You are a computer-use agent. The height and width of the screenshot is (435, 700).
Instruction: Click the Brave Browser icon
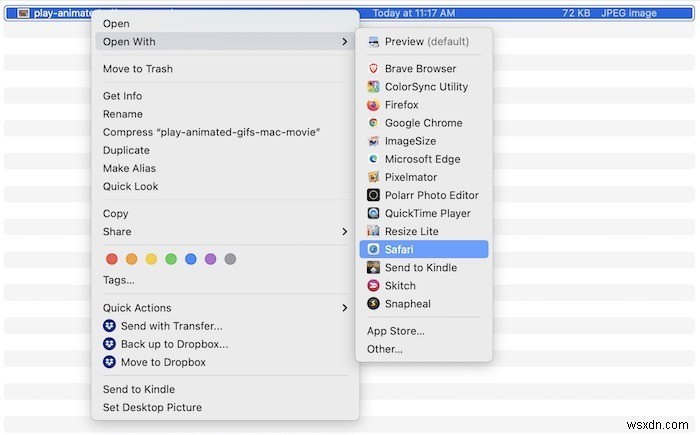click(374, 69)
